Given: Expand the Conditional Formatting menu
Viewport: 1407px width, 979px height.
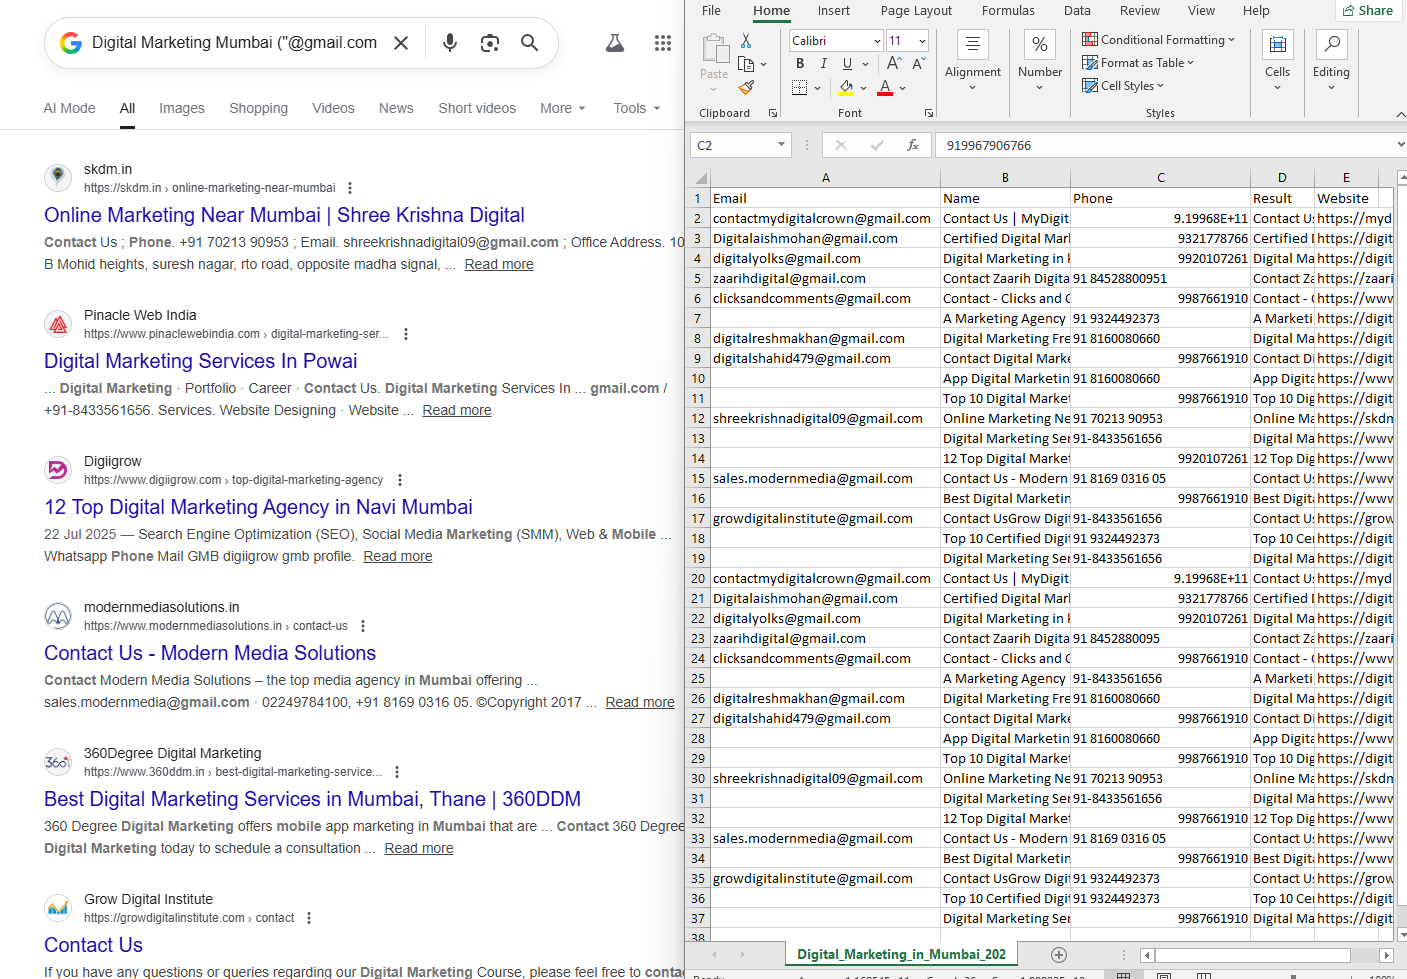Looking at the screenshot, I should (x=1158, y=40).
